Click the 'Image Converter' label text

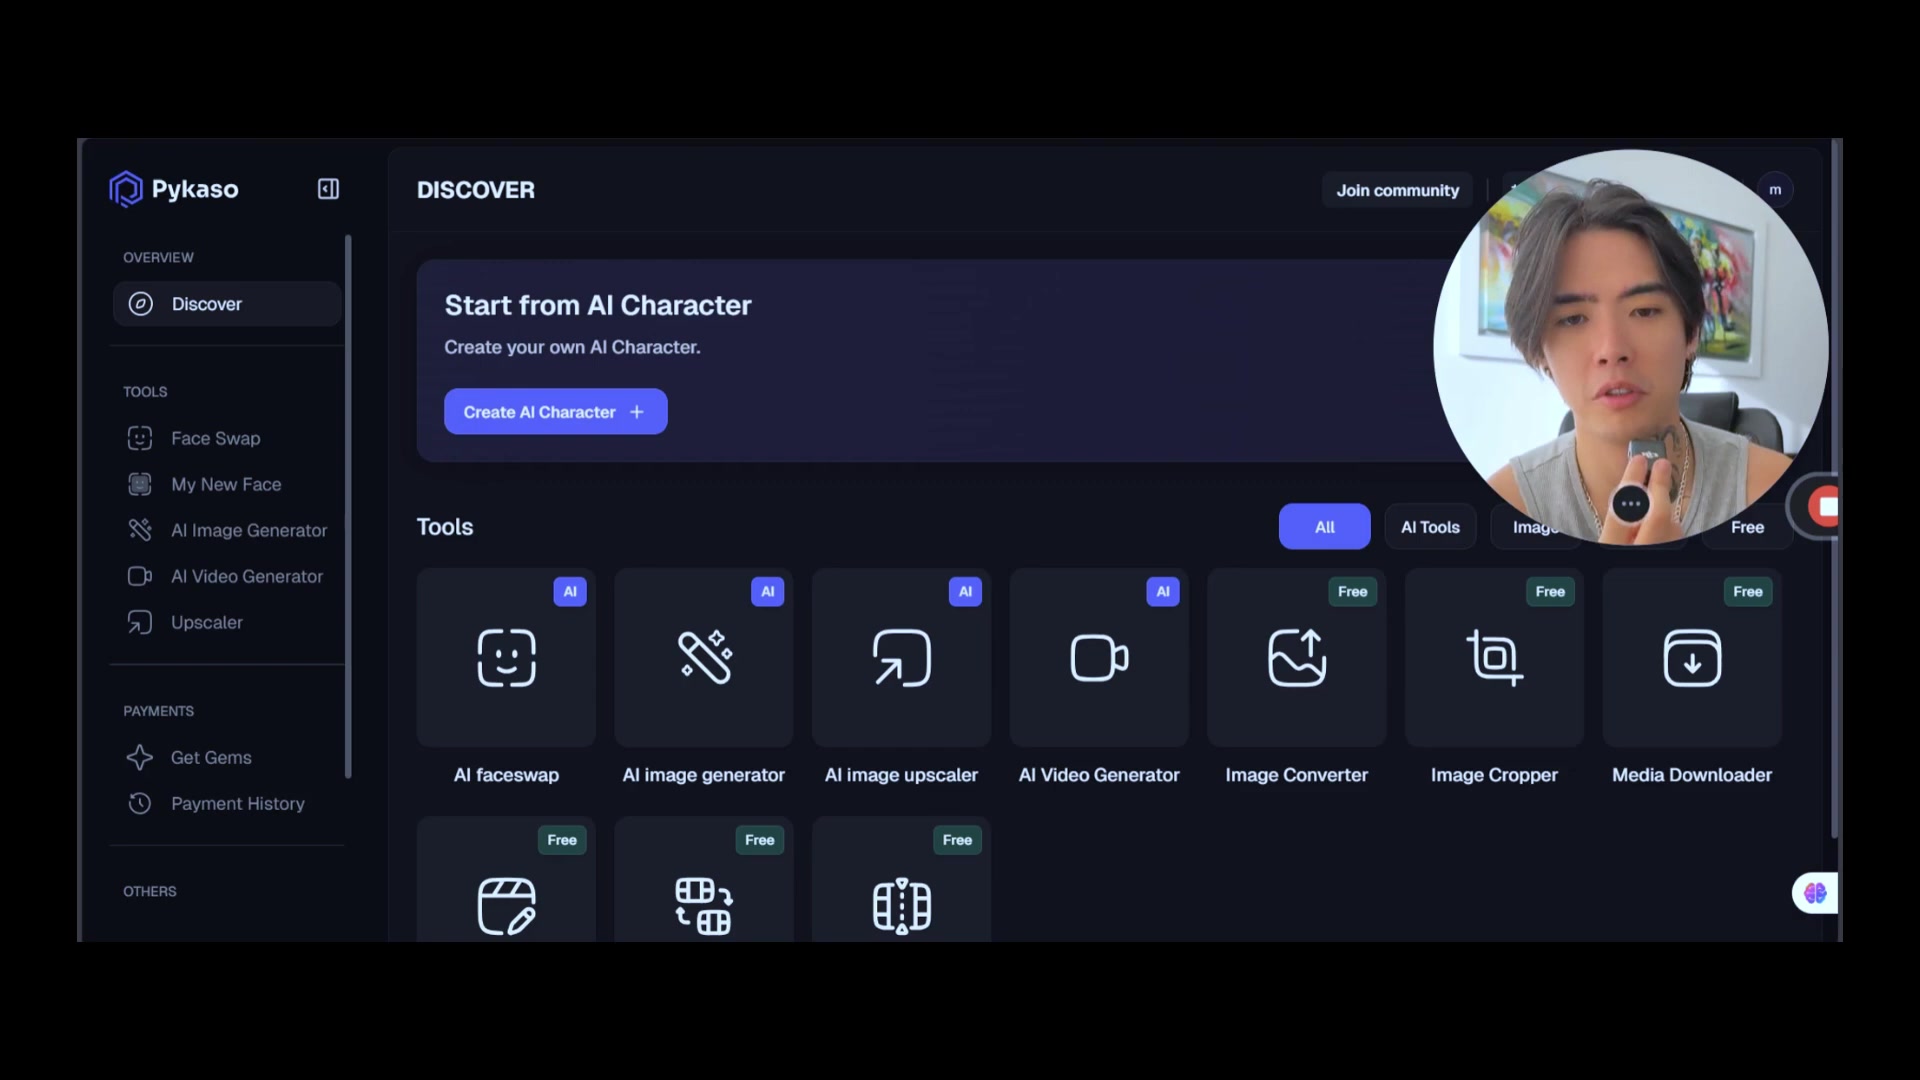[1297, 775]
